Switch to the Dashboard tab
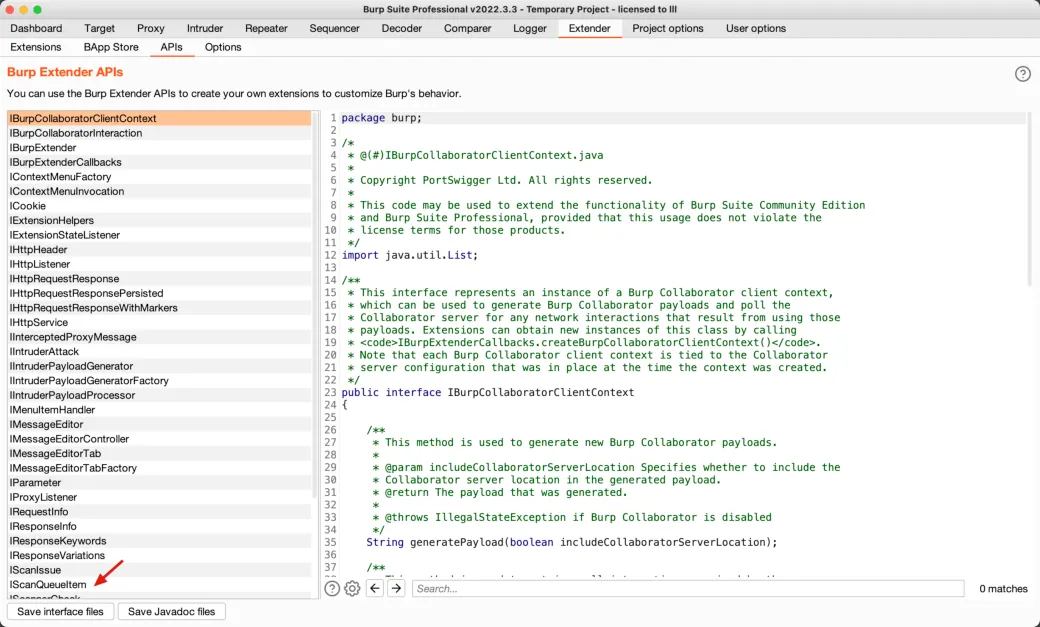This screenshot has height=627, width=1040. coord(36,29)
